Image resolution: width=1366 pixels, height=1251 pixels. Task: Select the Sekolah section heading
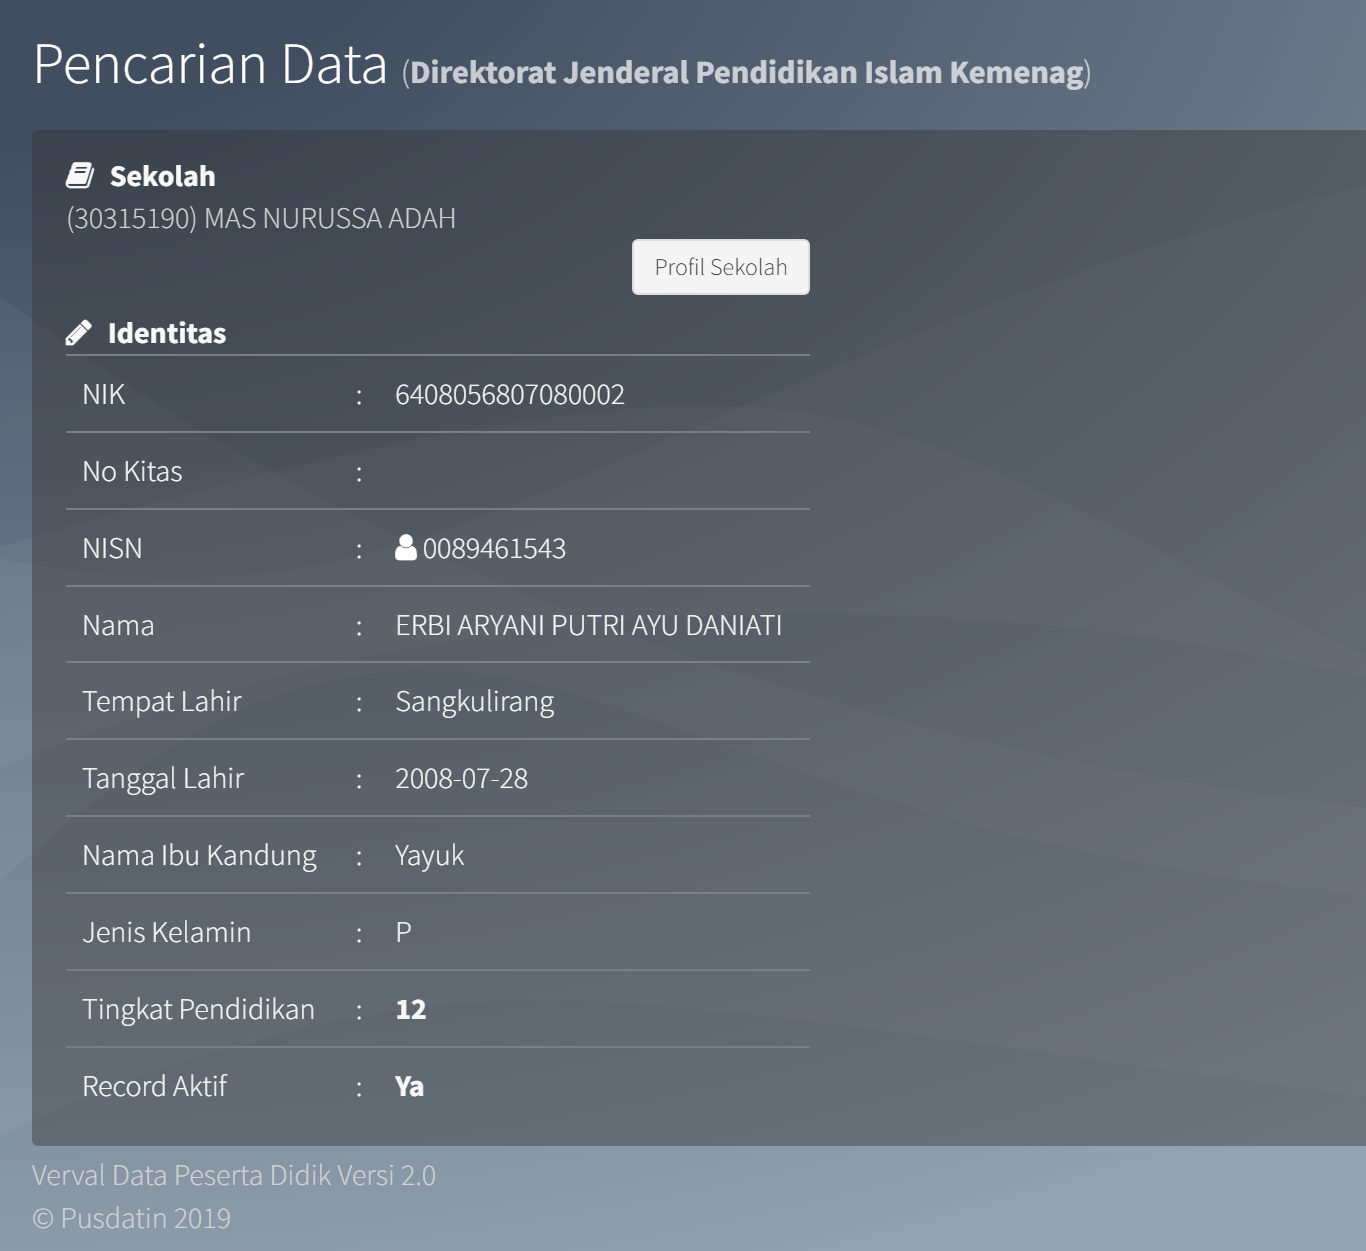[162, 176]
